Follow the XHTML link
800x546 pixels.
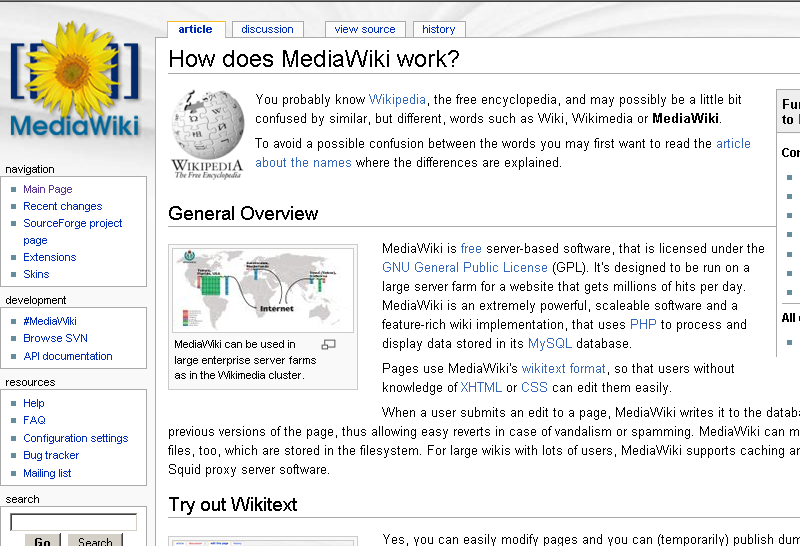pos(481,387)
